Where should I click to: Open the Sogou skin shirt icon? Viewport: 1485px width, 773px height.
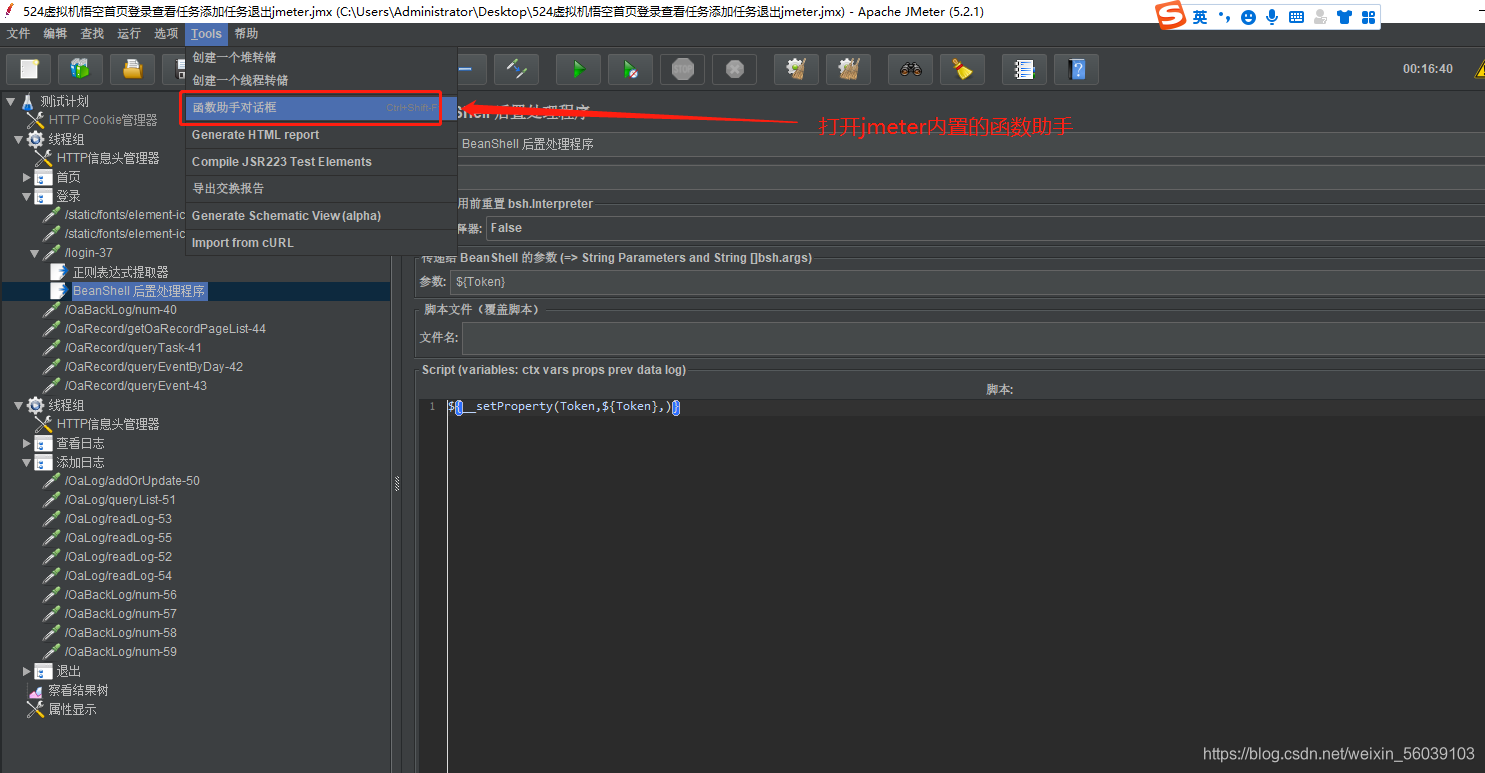1344,17
